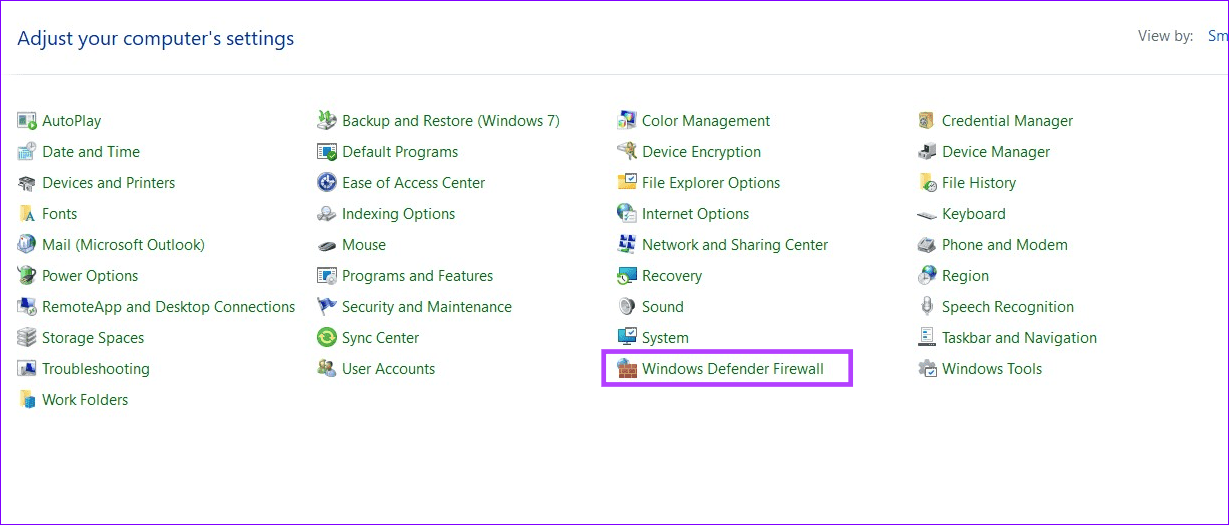The image size is (1229, 525).
Task: Click the Storage Spaces link text
Action: [93, 338]
